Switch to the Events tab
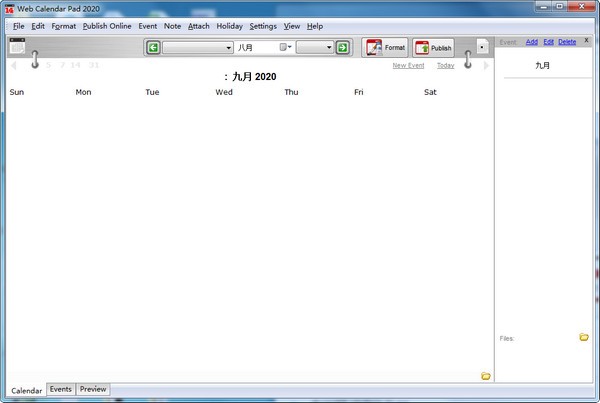600x403 pixels. click(61, 389)
